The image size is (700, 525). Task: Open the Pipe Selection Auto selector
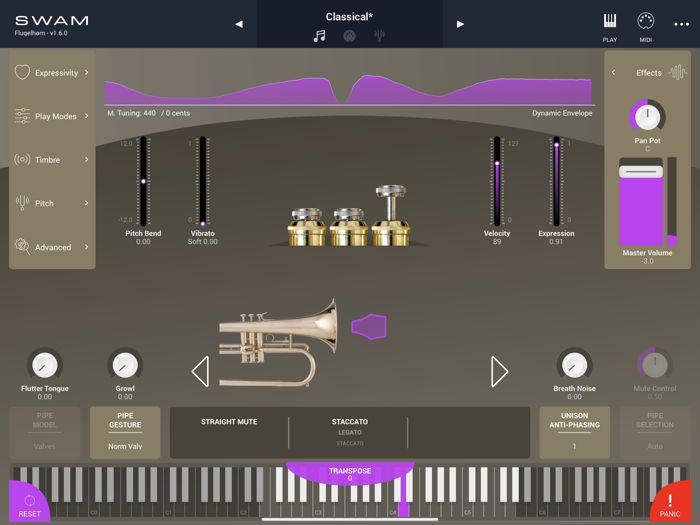tap(654, 432)
